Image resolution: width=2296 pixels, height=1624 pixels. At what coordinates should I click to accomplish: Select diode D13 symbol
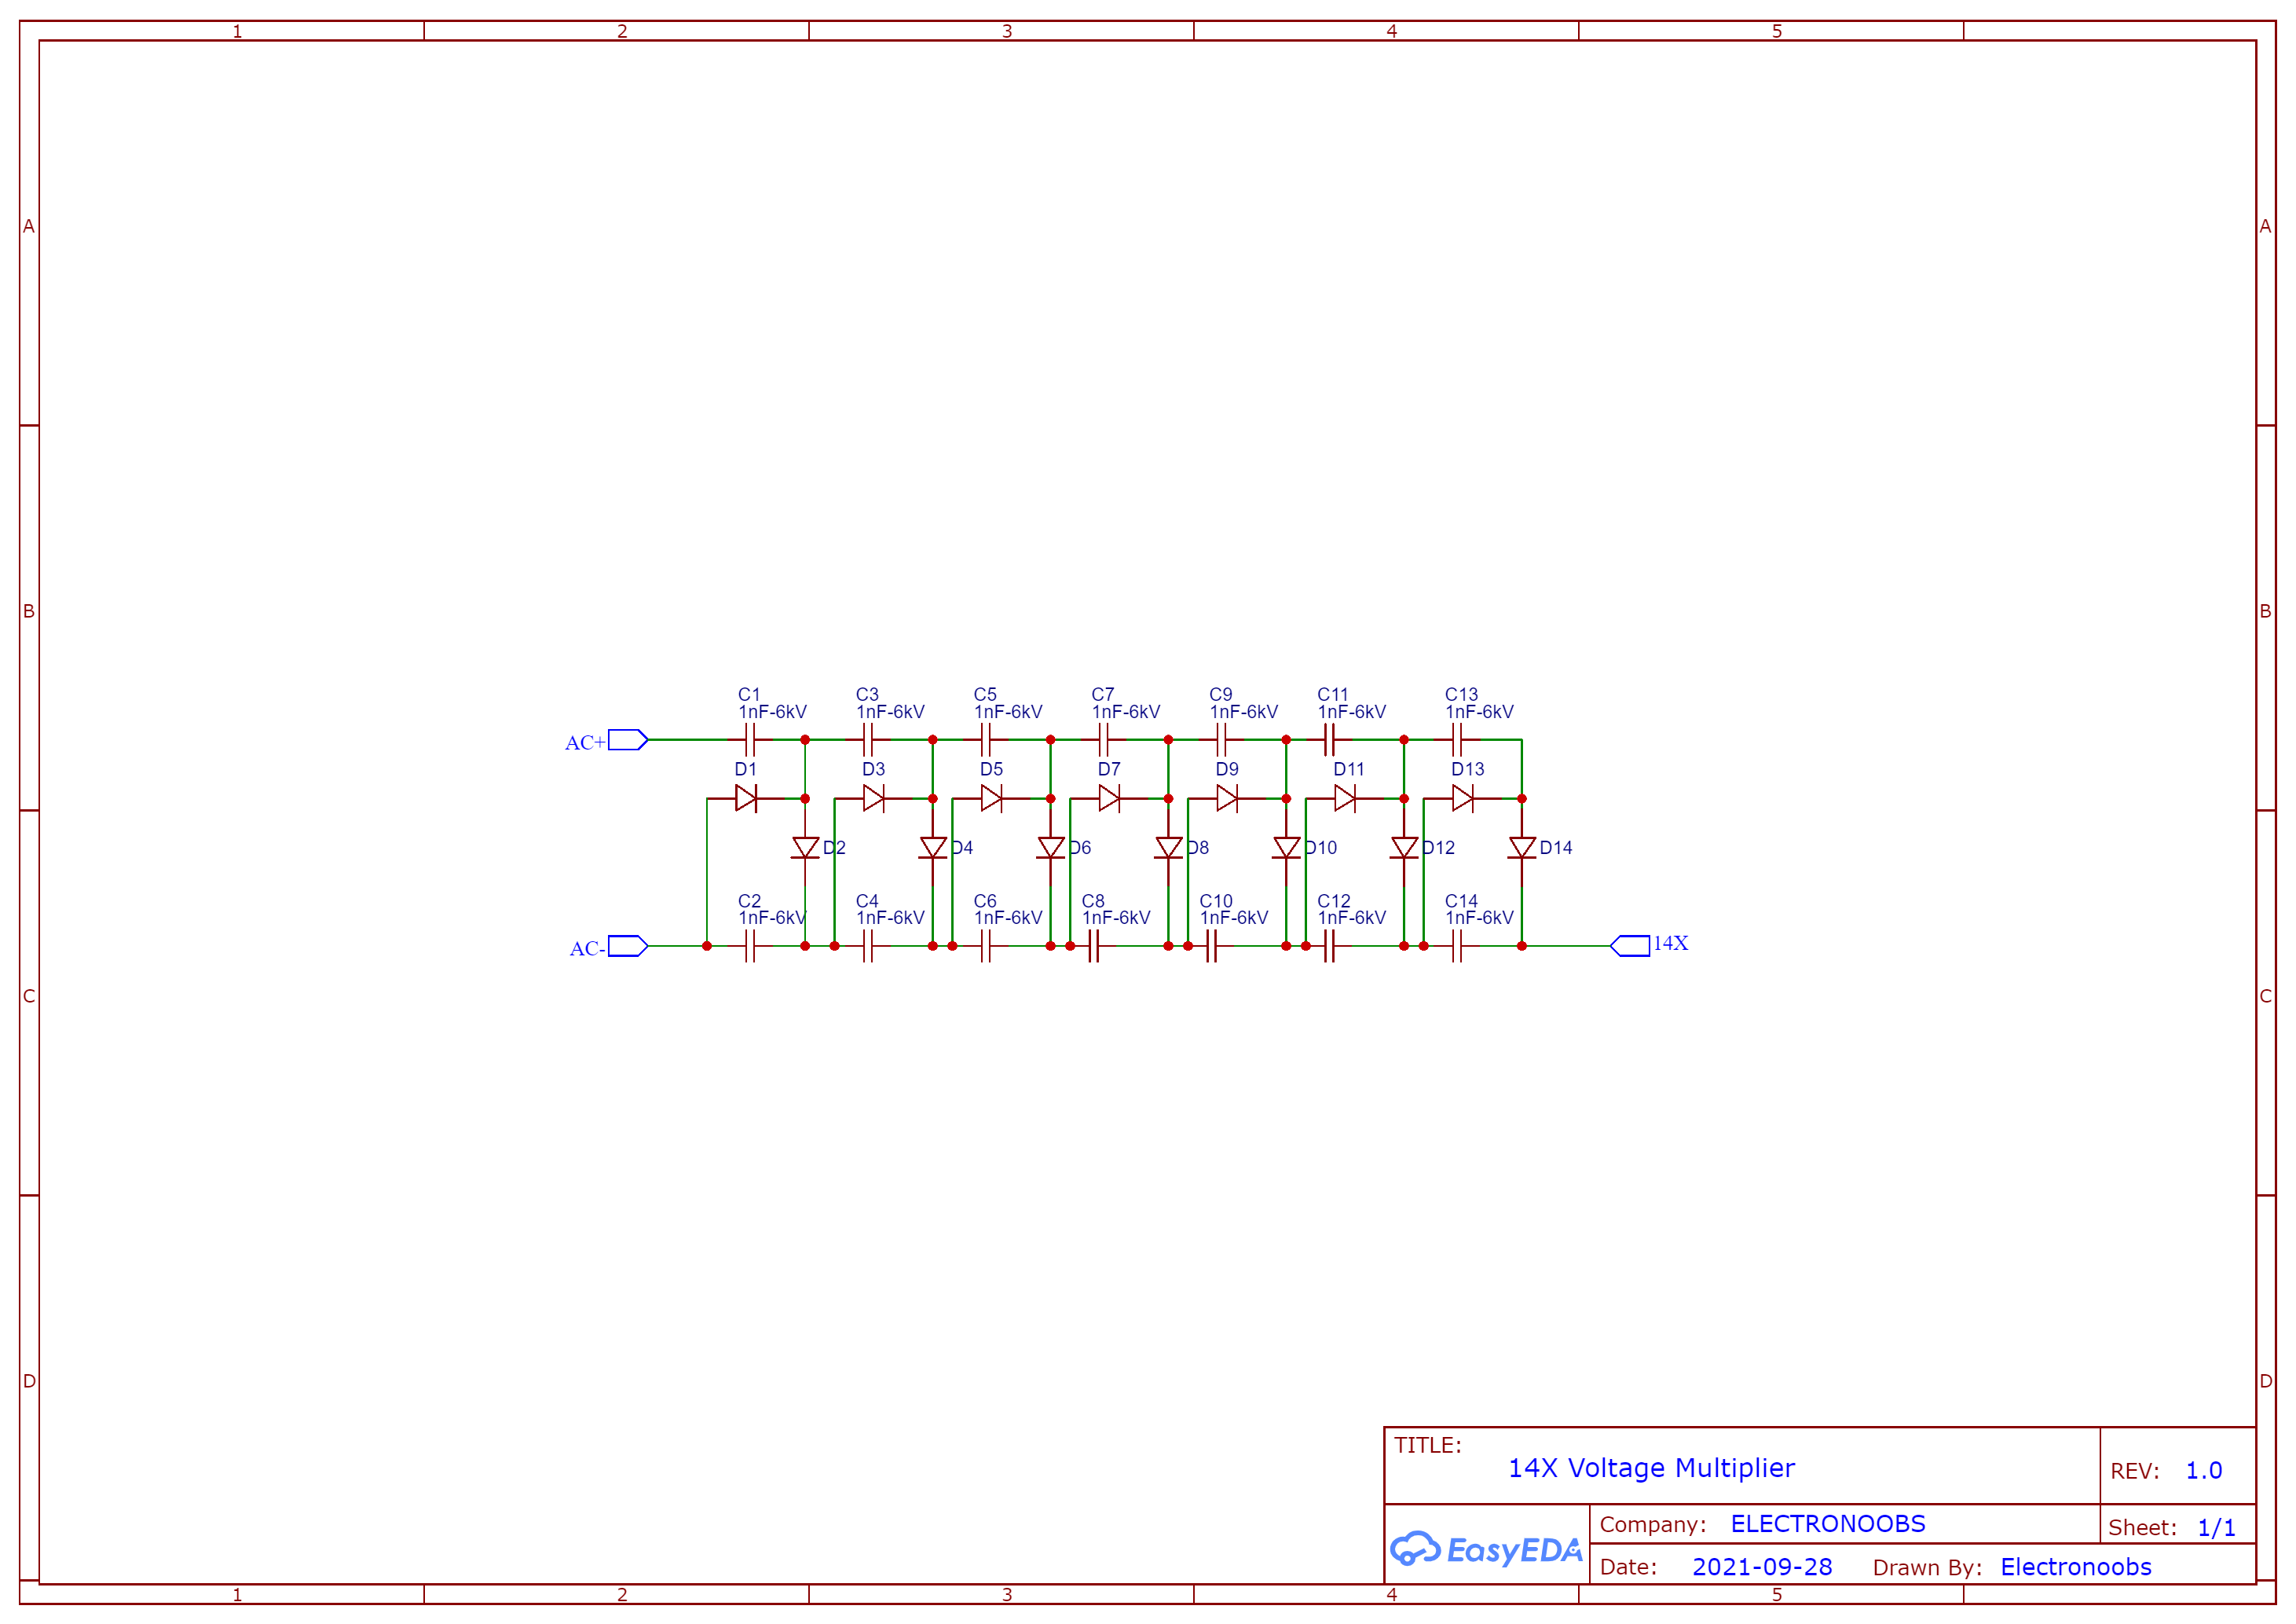tap(1463, 798)
